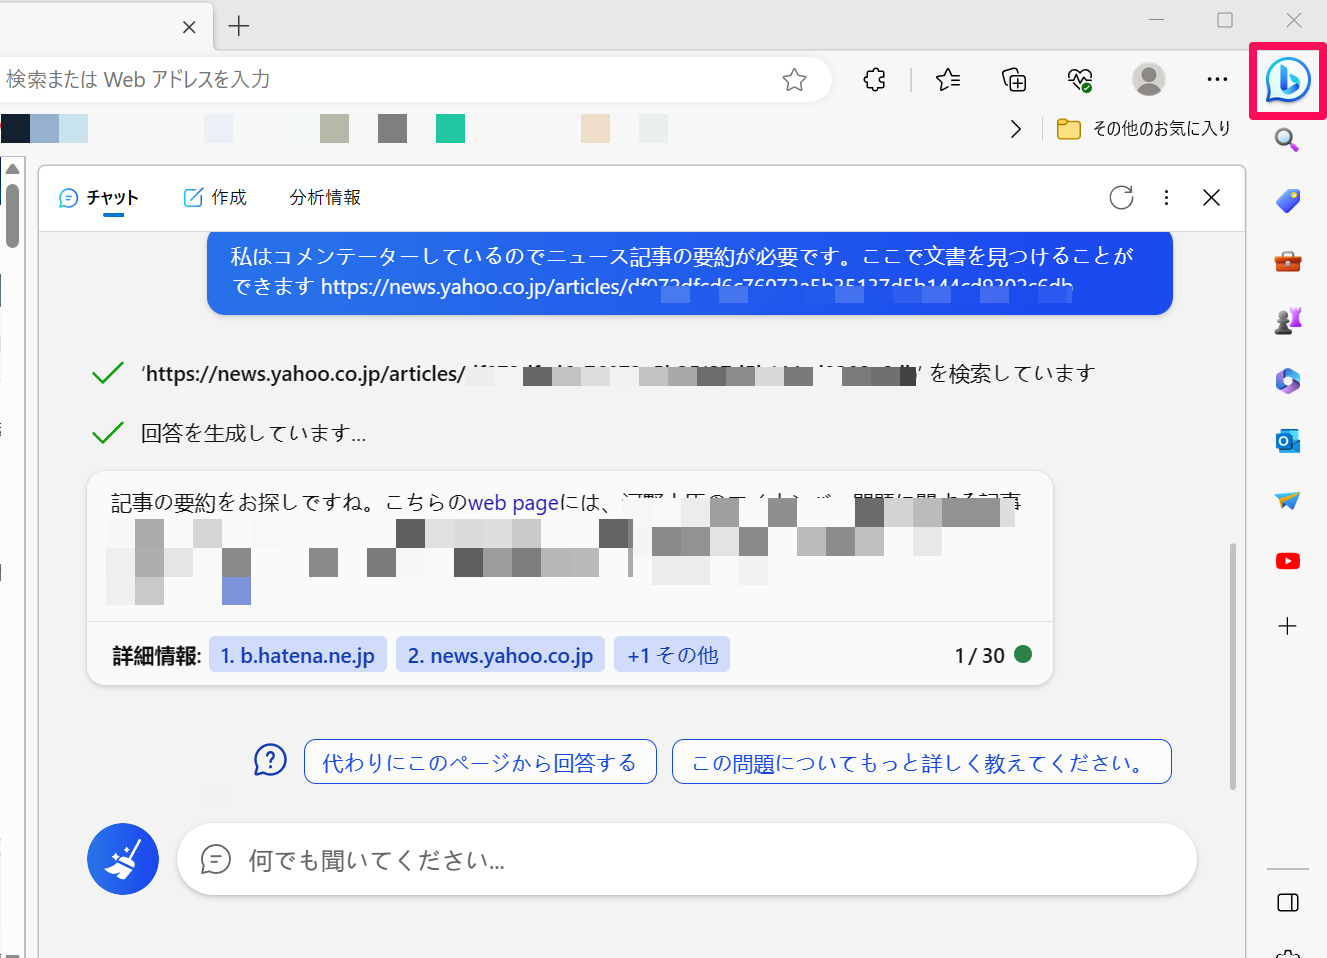Start a new topic with the broom icon
Image resolution: width=1327 pixels, height=958 pixels.
click(122, 859)
